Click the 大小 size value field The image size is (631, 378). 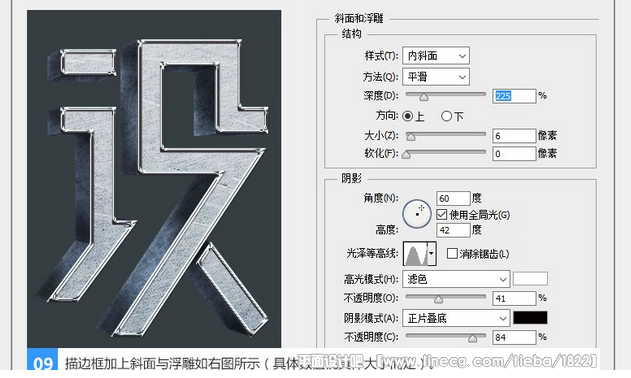[514, 136]
